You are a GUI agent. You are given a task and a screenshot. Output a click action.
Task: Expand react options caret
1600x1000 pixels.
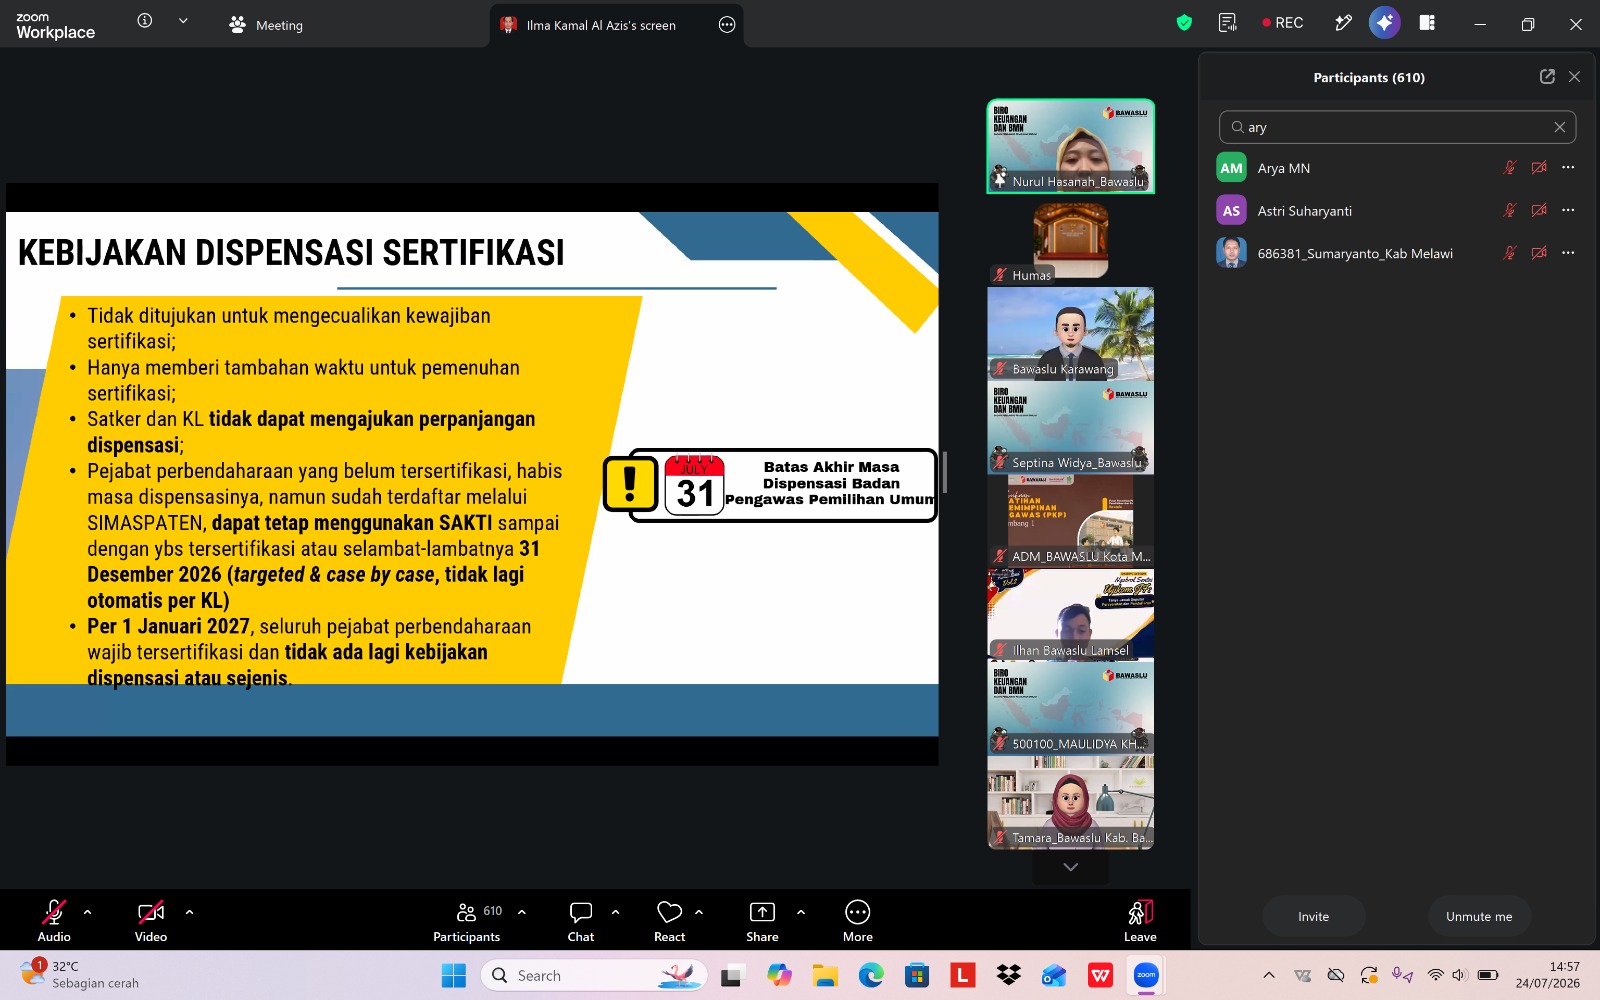[x=699, y=912]
